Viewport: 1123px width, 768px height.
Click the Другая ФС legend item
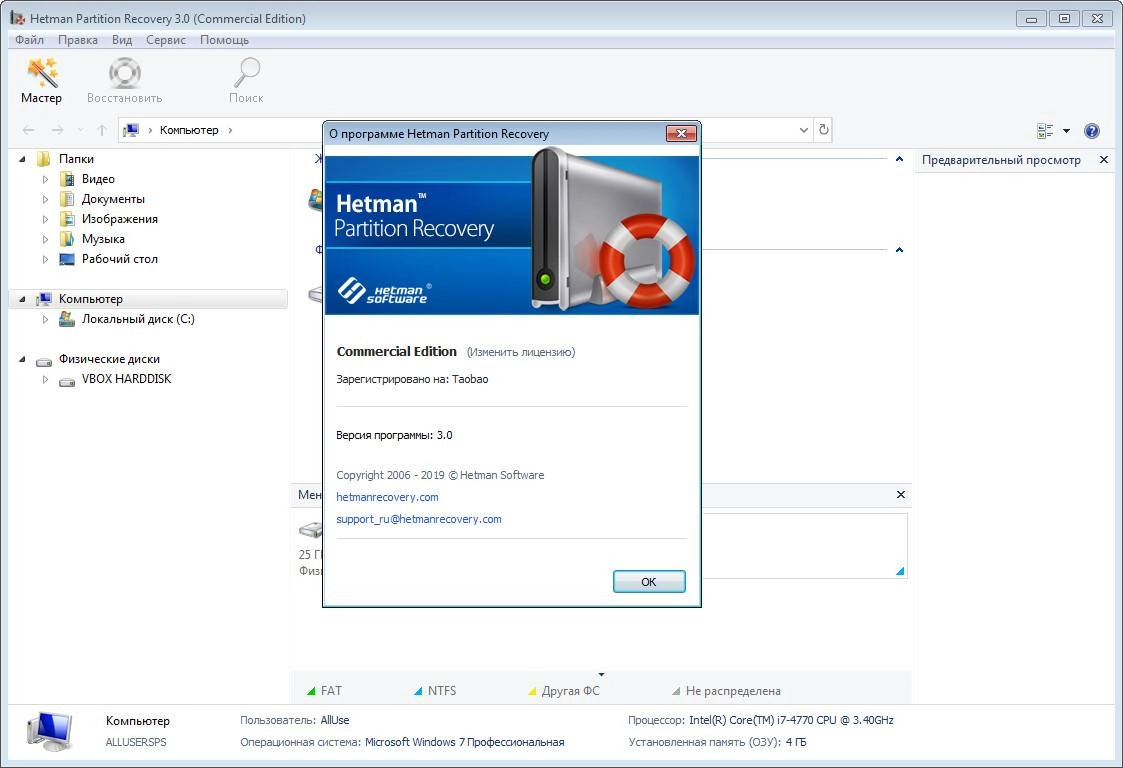coord(564,691)
